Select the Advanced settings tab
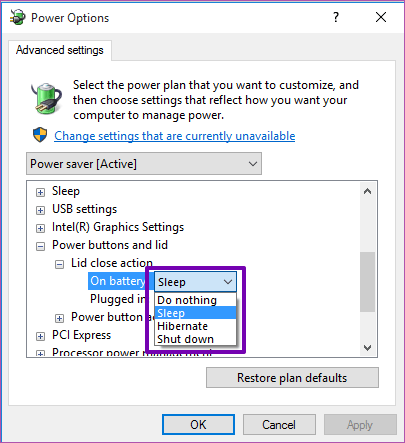The height and width of the screenshot is (443, 405). click(x=60, y=50)
